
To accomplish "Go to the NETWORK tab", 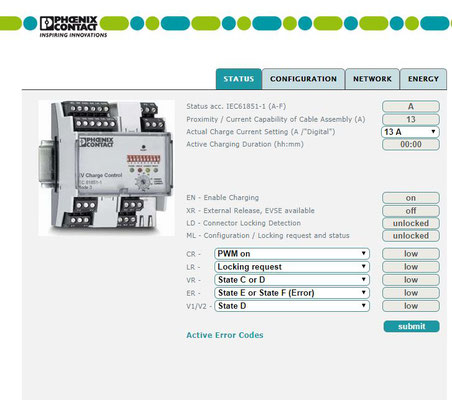I will pos(372,79).
